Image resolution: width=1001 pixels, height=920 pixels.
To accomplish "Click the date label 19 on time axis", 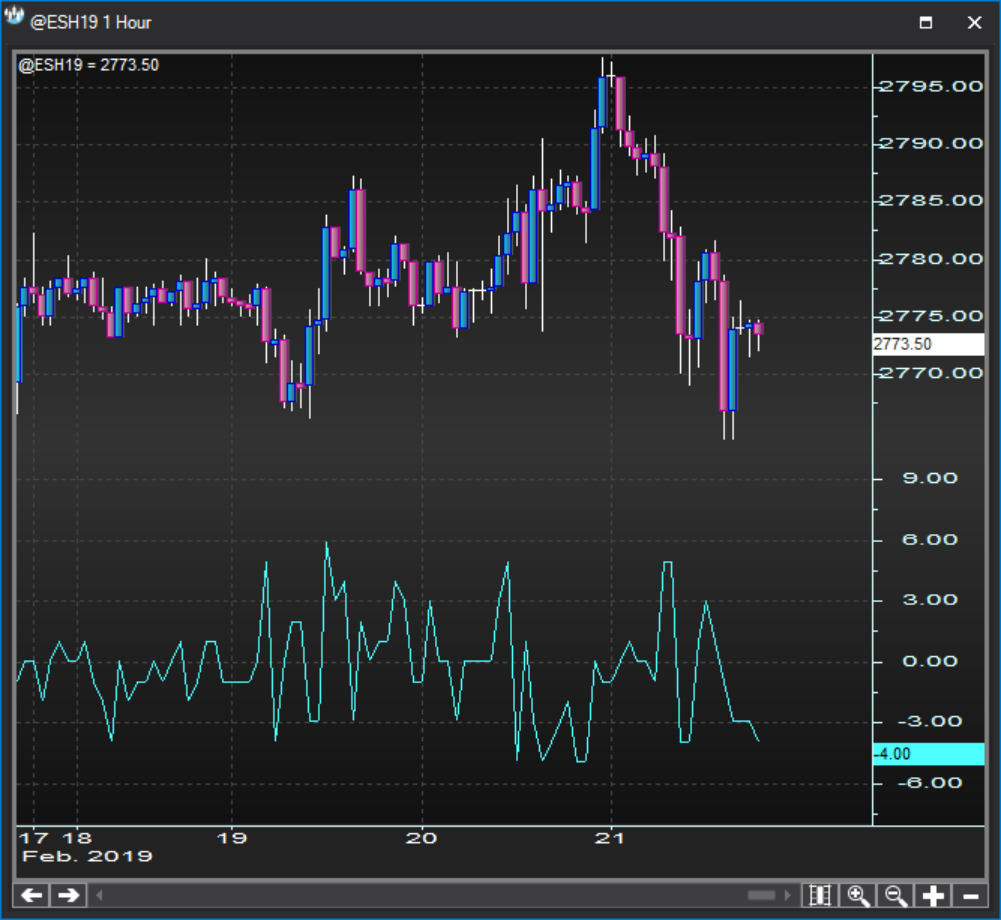I will click(232, 838).
